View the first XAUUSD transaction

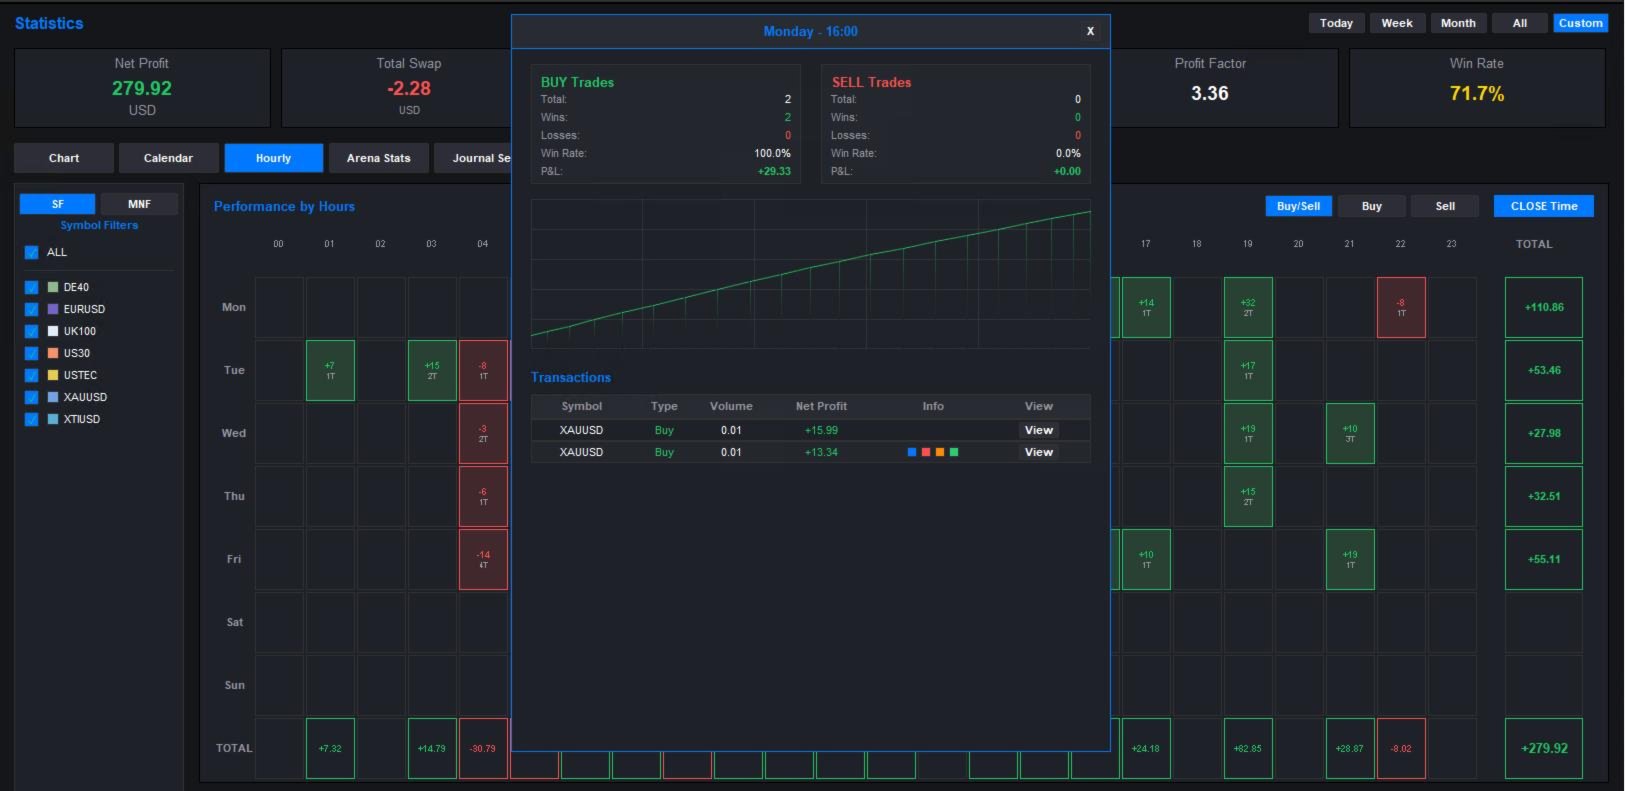1039,430
